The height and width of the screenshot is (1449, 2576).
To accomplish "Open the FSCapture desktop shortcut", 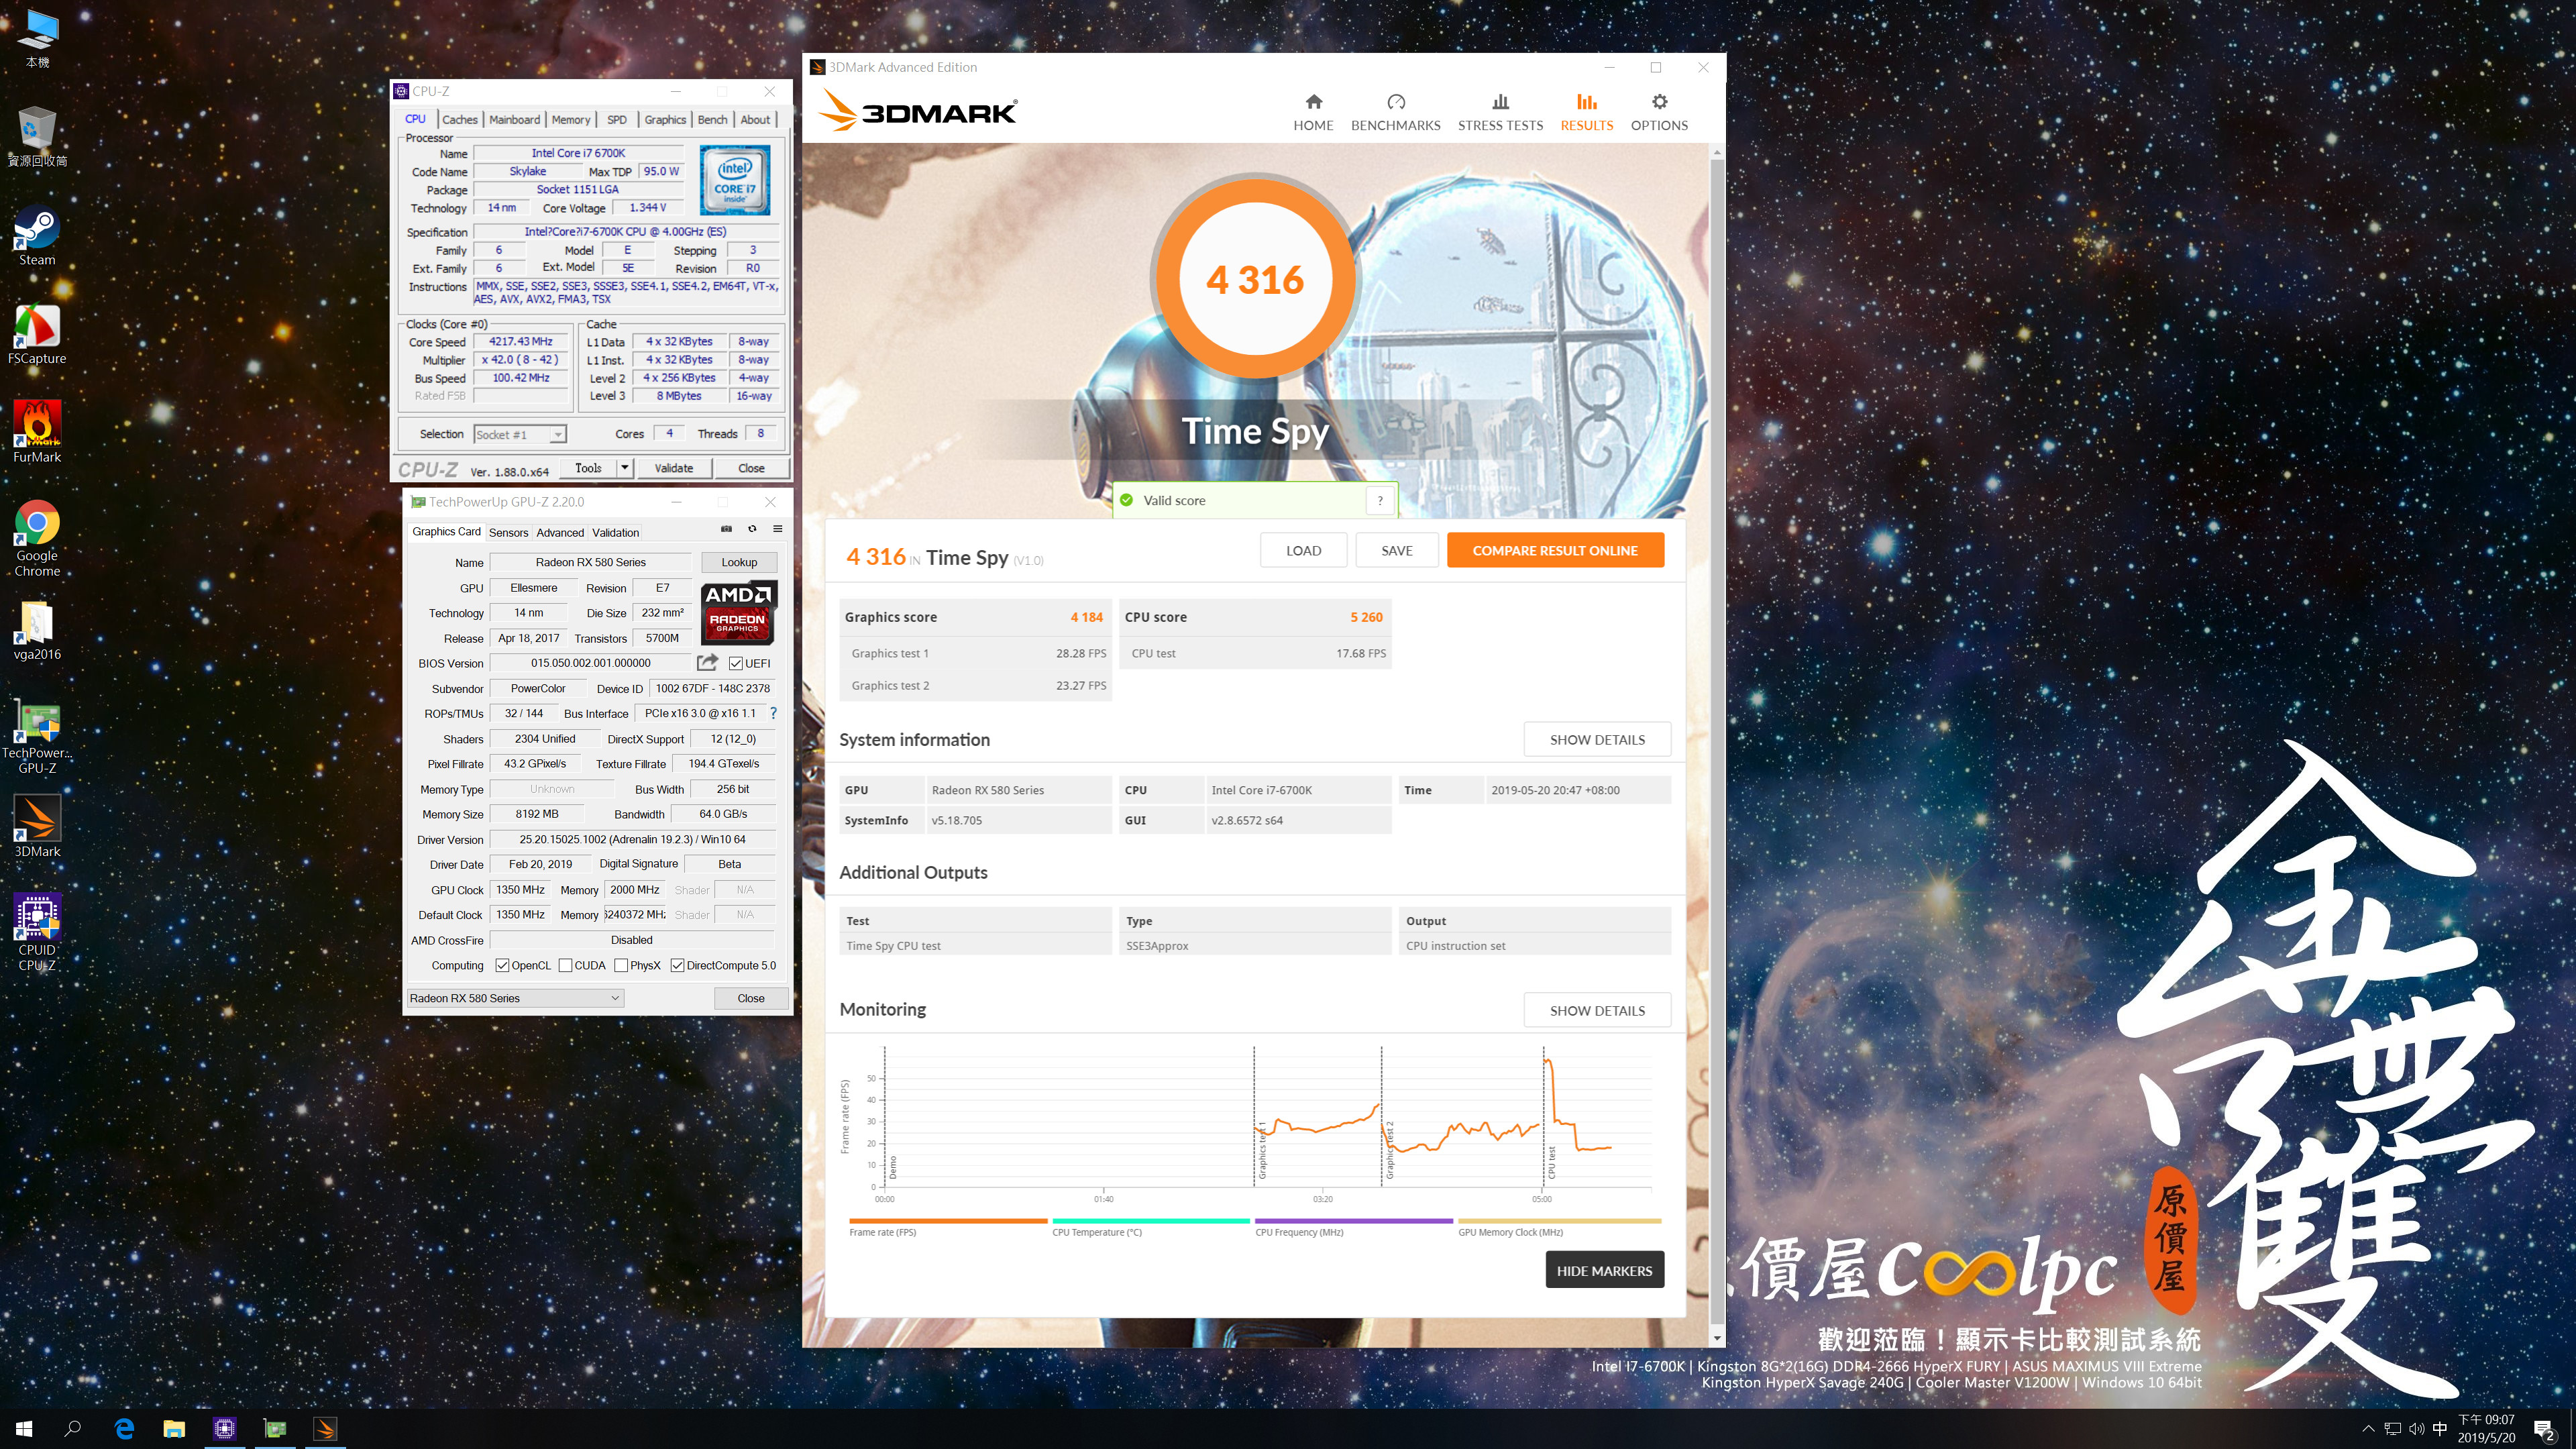I will tap(37, 334).
